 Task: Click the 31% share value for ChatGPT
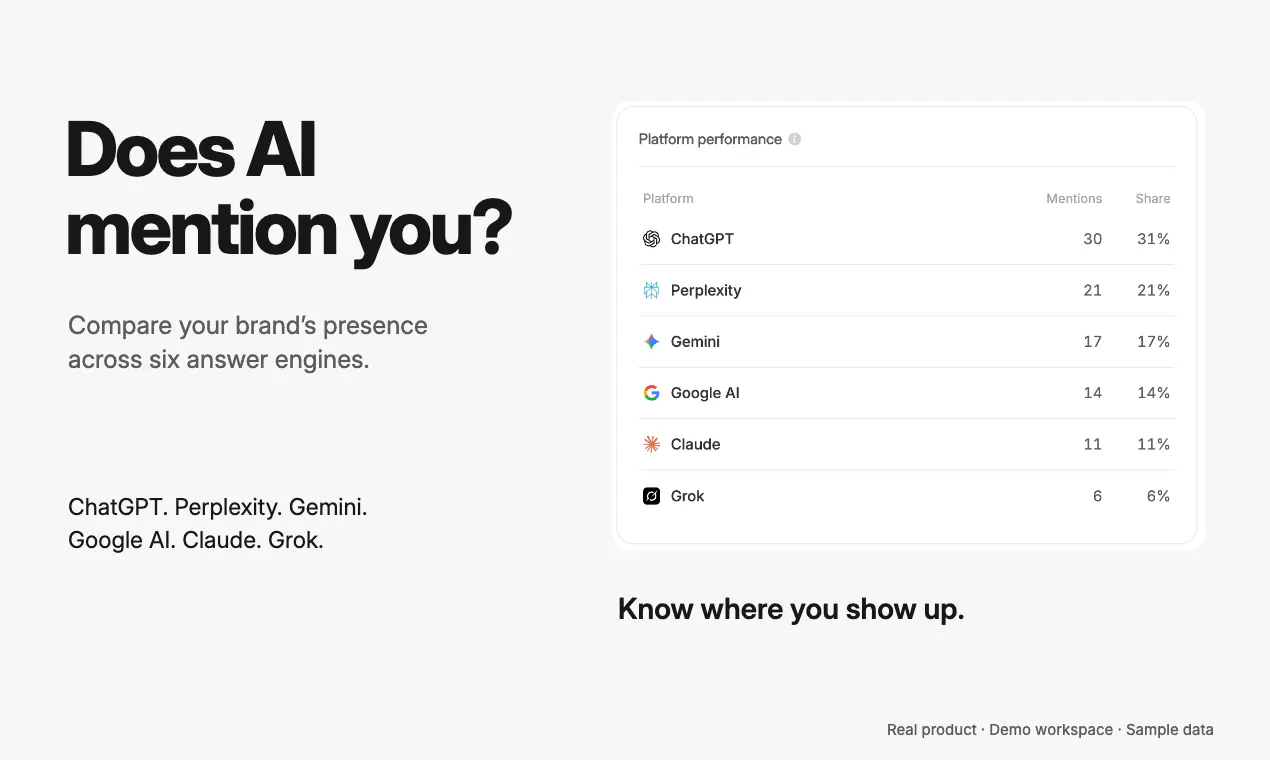1153,239
